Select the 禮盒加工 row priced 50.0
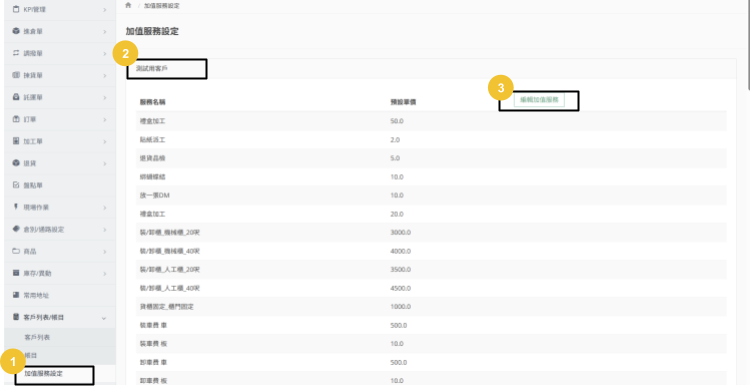750x386 pixels. click(431, 121)
